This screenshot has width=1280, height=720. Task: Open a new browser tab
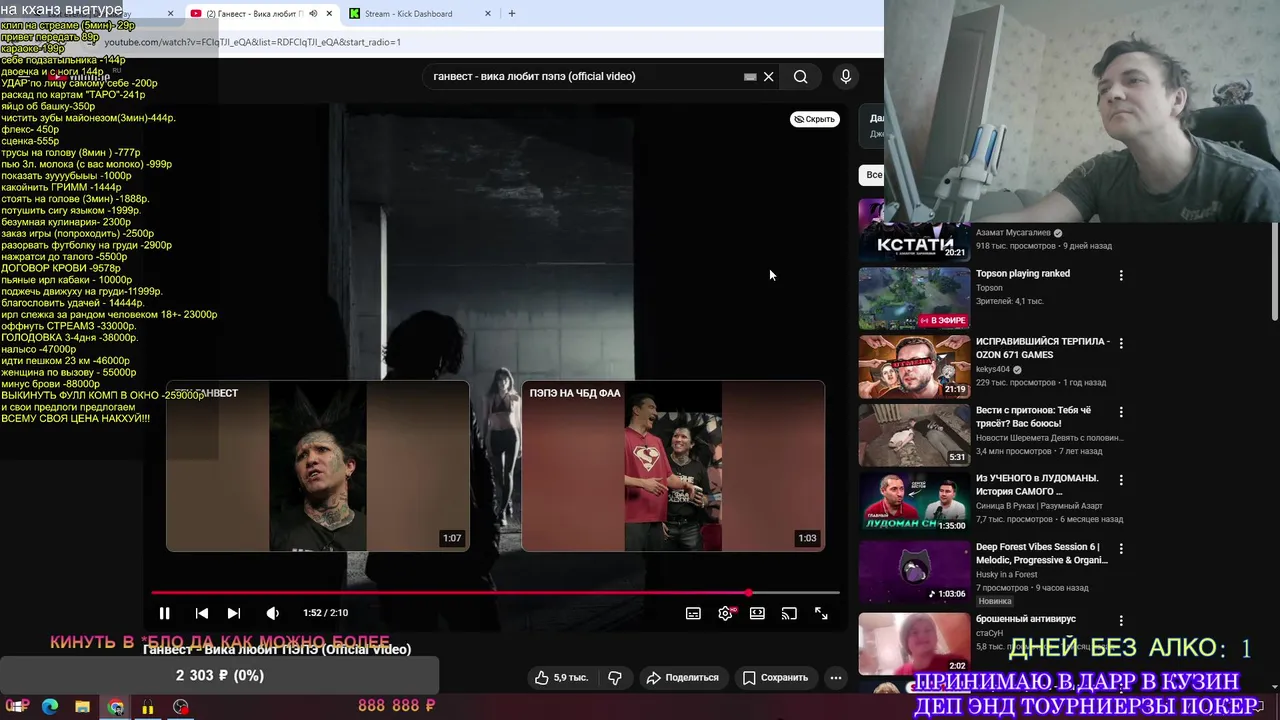[512, 14]
